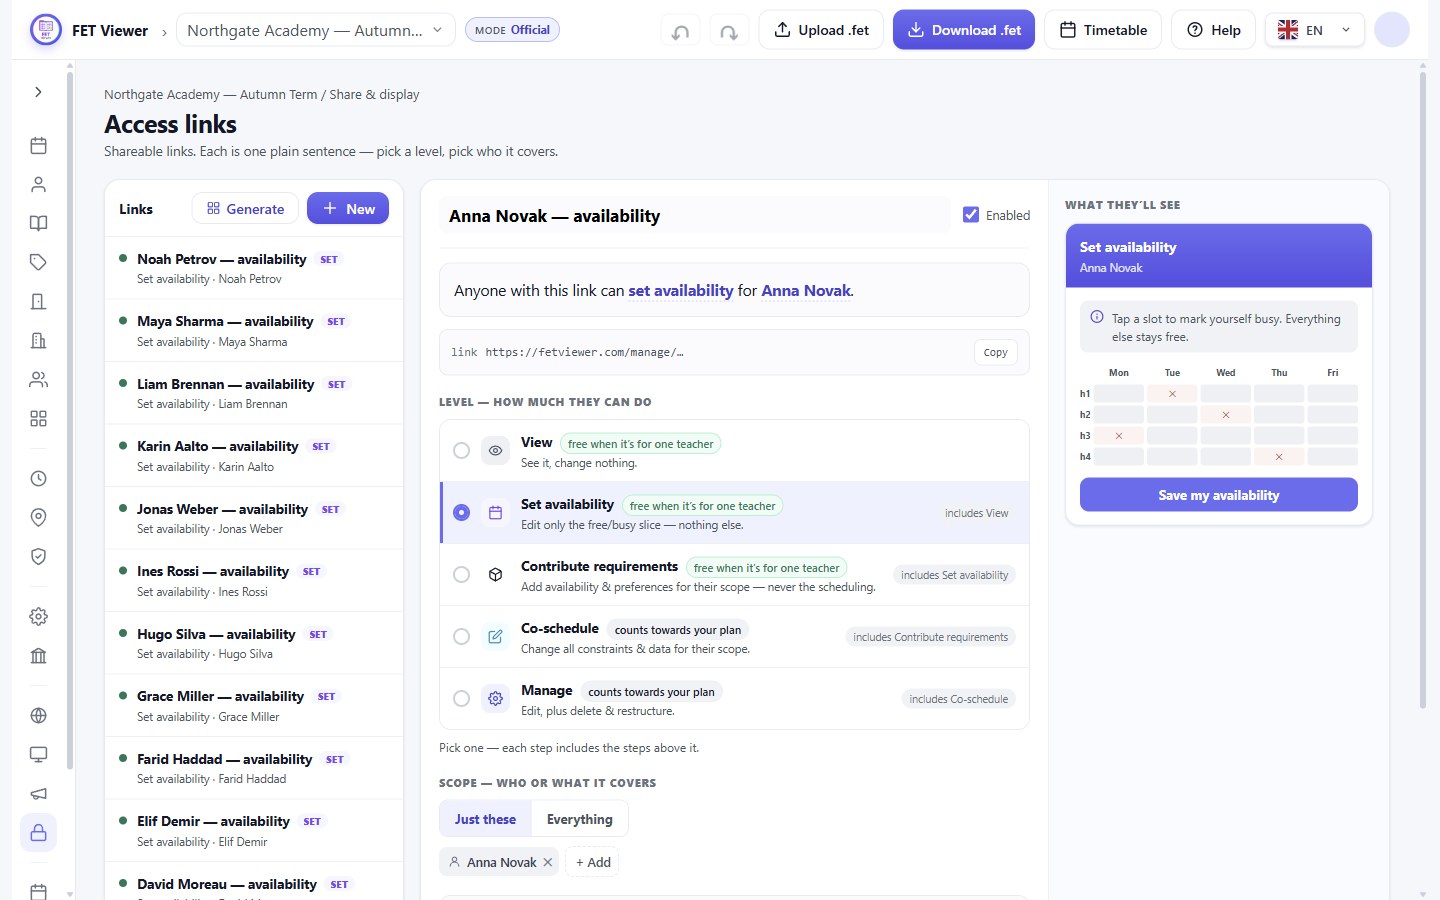
Task: Click the Upload .fet button
Action: 822,30
